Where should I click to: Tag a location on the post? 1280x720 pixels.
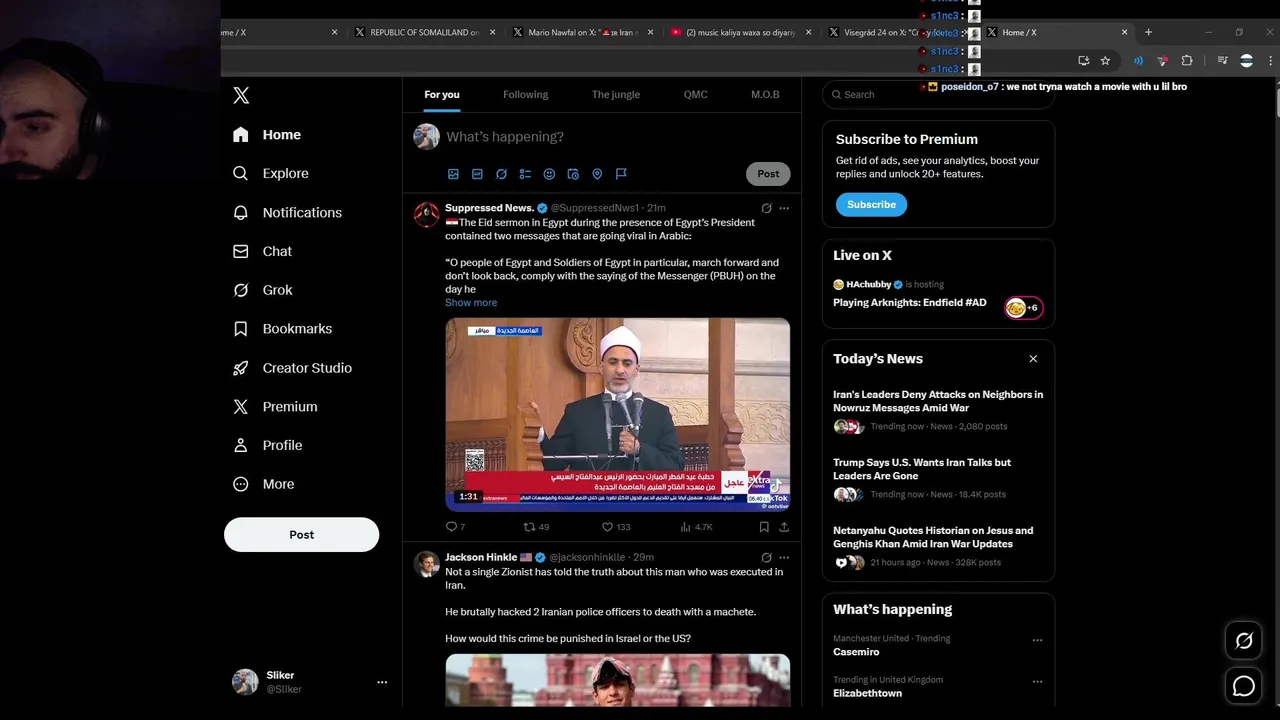pos(597,174)
